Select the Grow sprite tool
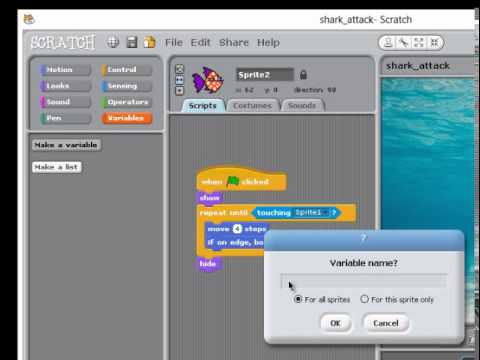The image size is (480, 360). click(419, 43)
